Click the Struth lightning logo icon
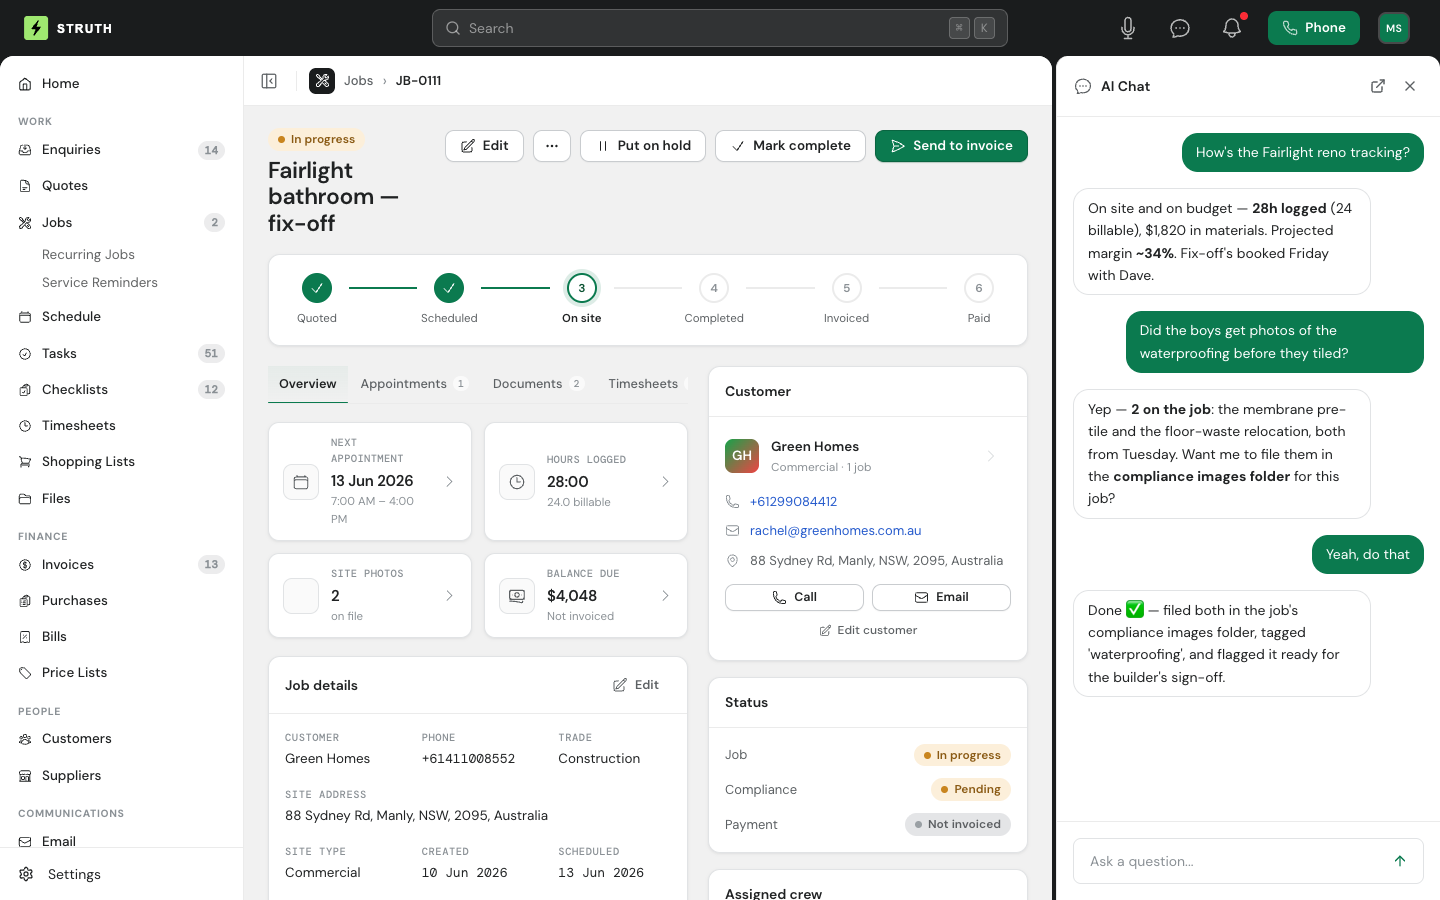Image resolution: width=1440 pixels, height=900 pixels. [36, 28]
